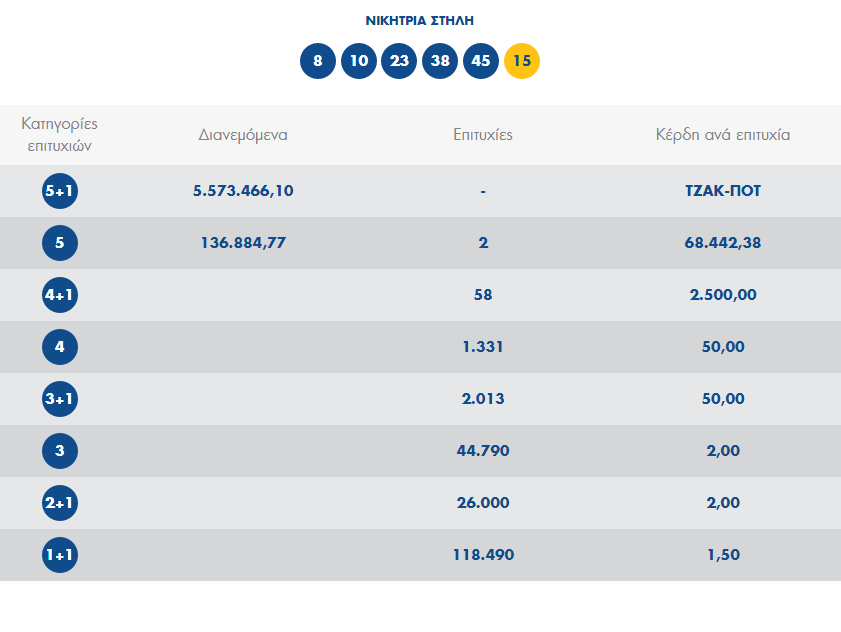Click the 1+1 category badge

pyautogui.click(x=60, y=555)
